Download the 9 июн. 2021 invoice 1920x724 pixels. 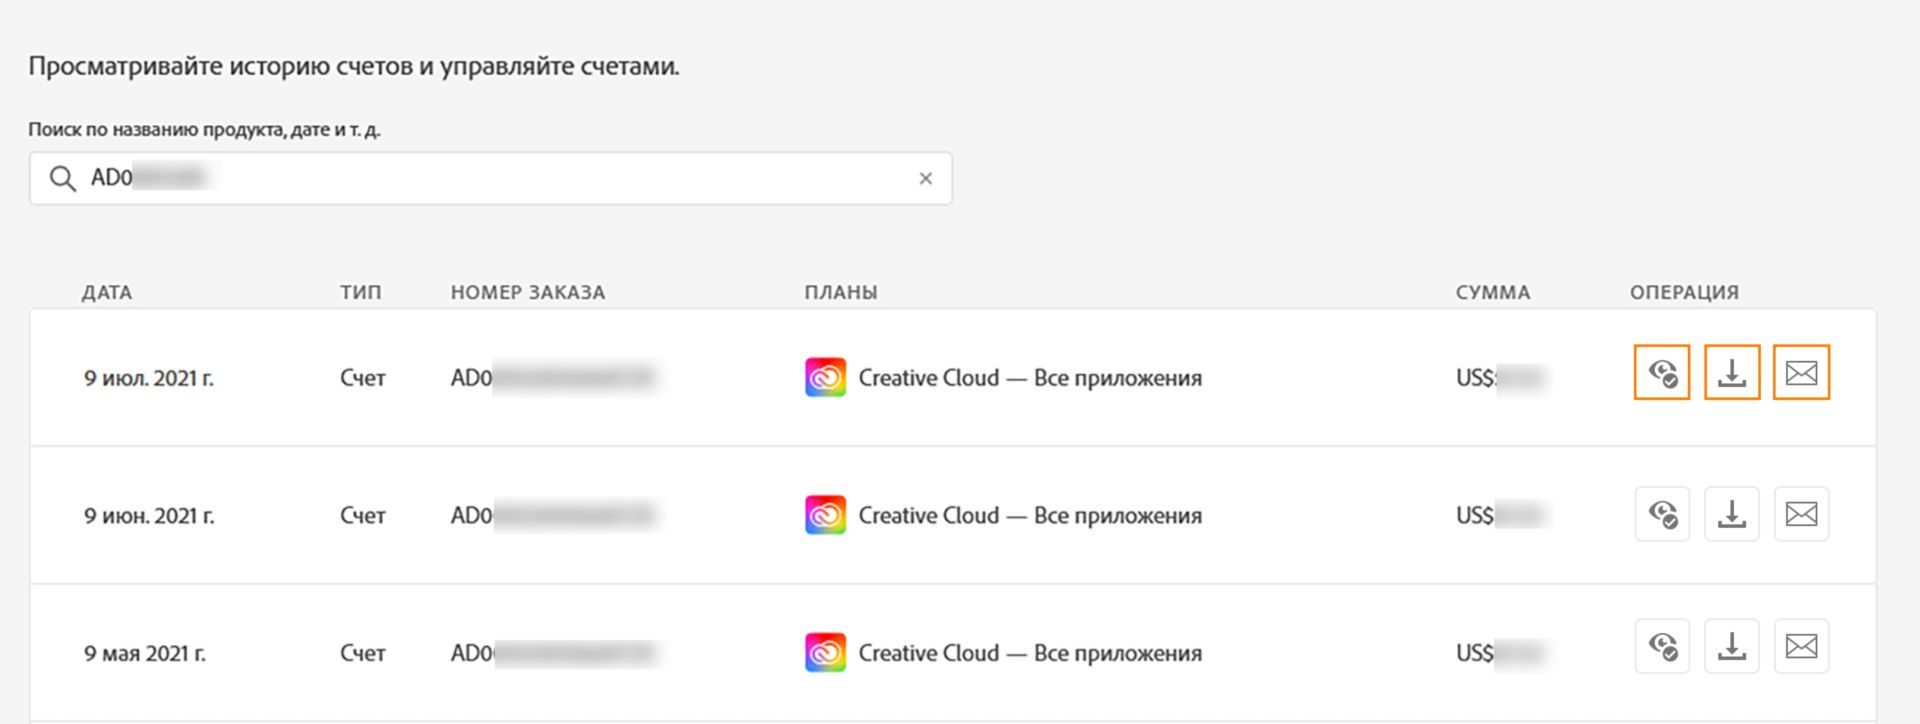click(1732, 514)
